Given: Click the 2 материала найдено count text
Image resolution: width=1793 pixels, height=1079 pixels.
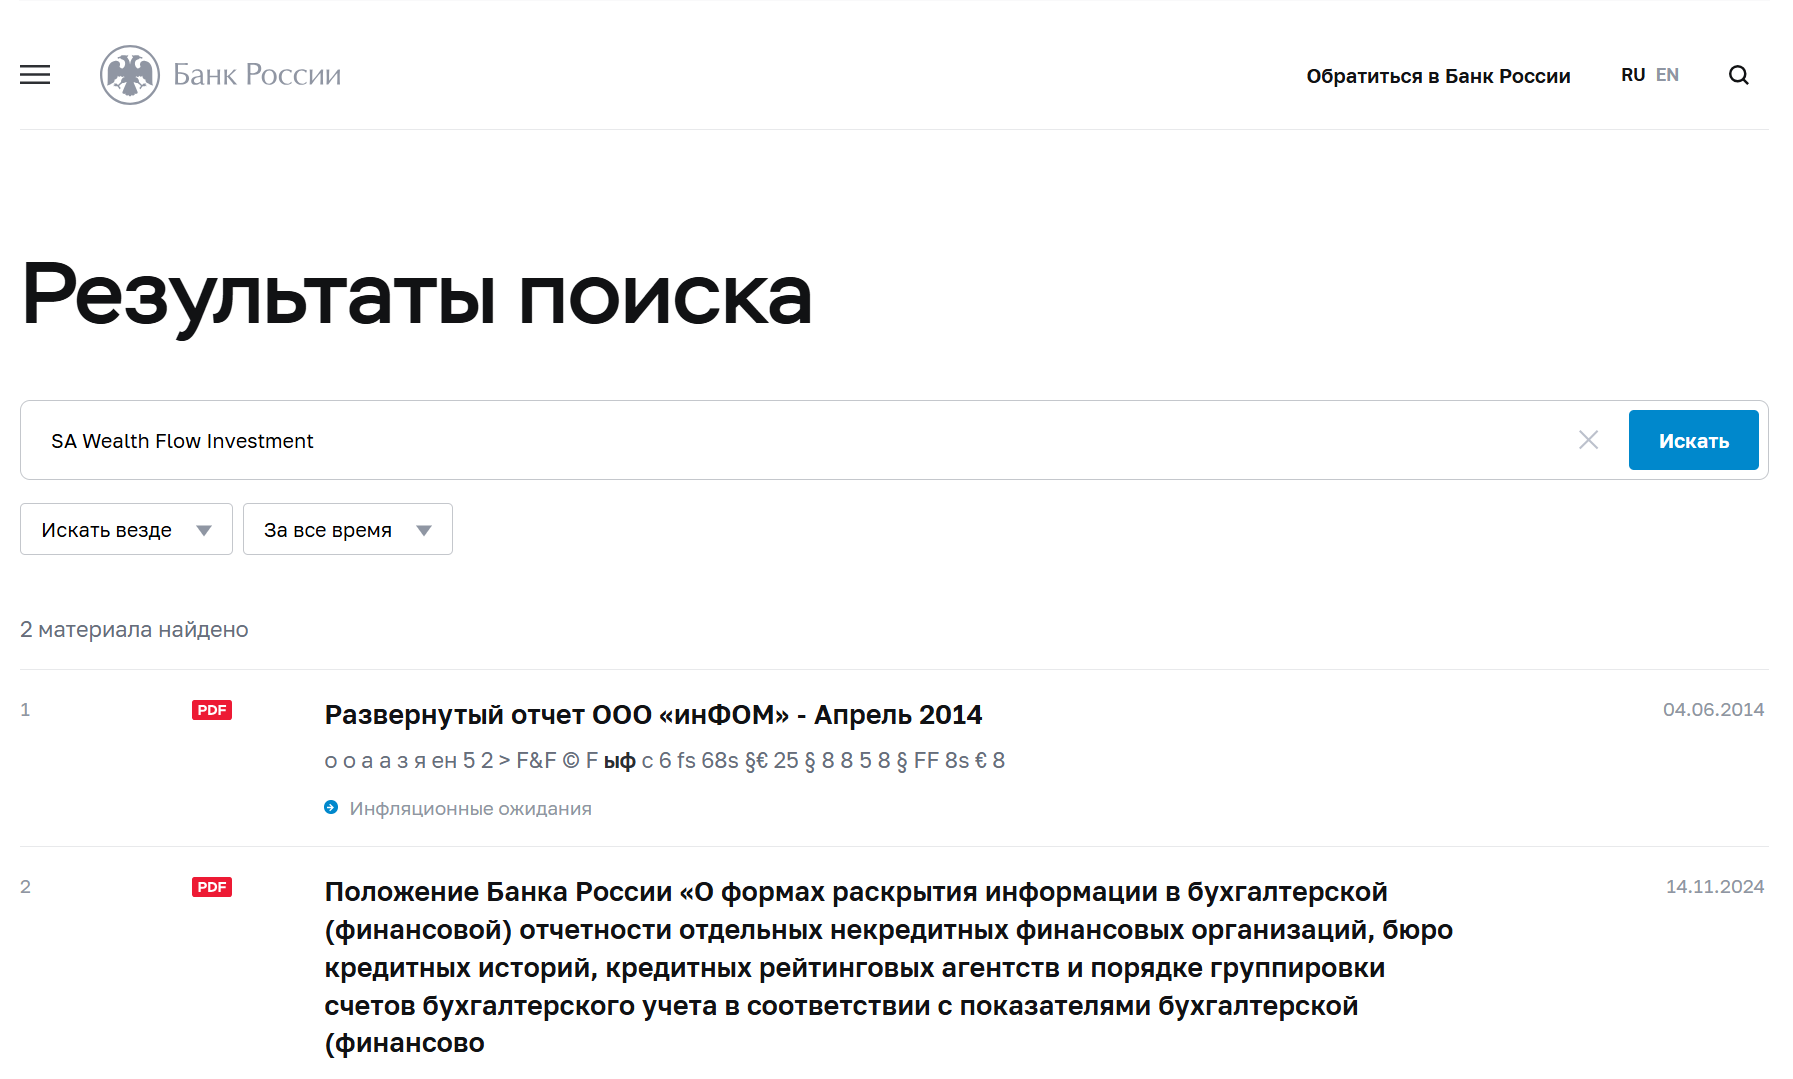Looking at the screenshot, I should coord(134,629).
